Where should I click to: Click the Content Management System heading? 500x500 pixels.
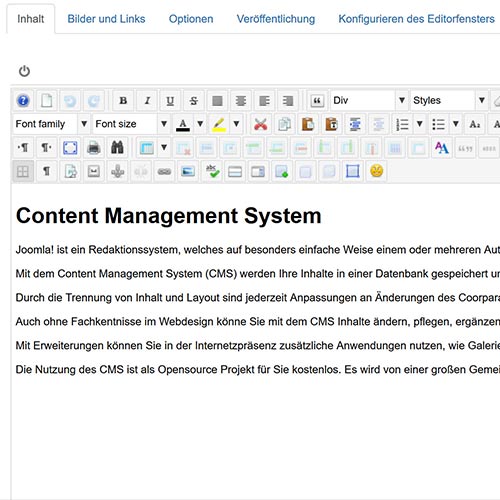(x=169, y=216)
